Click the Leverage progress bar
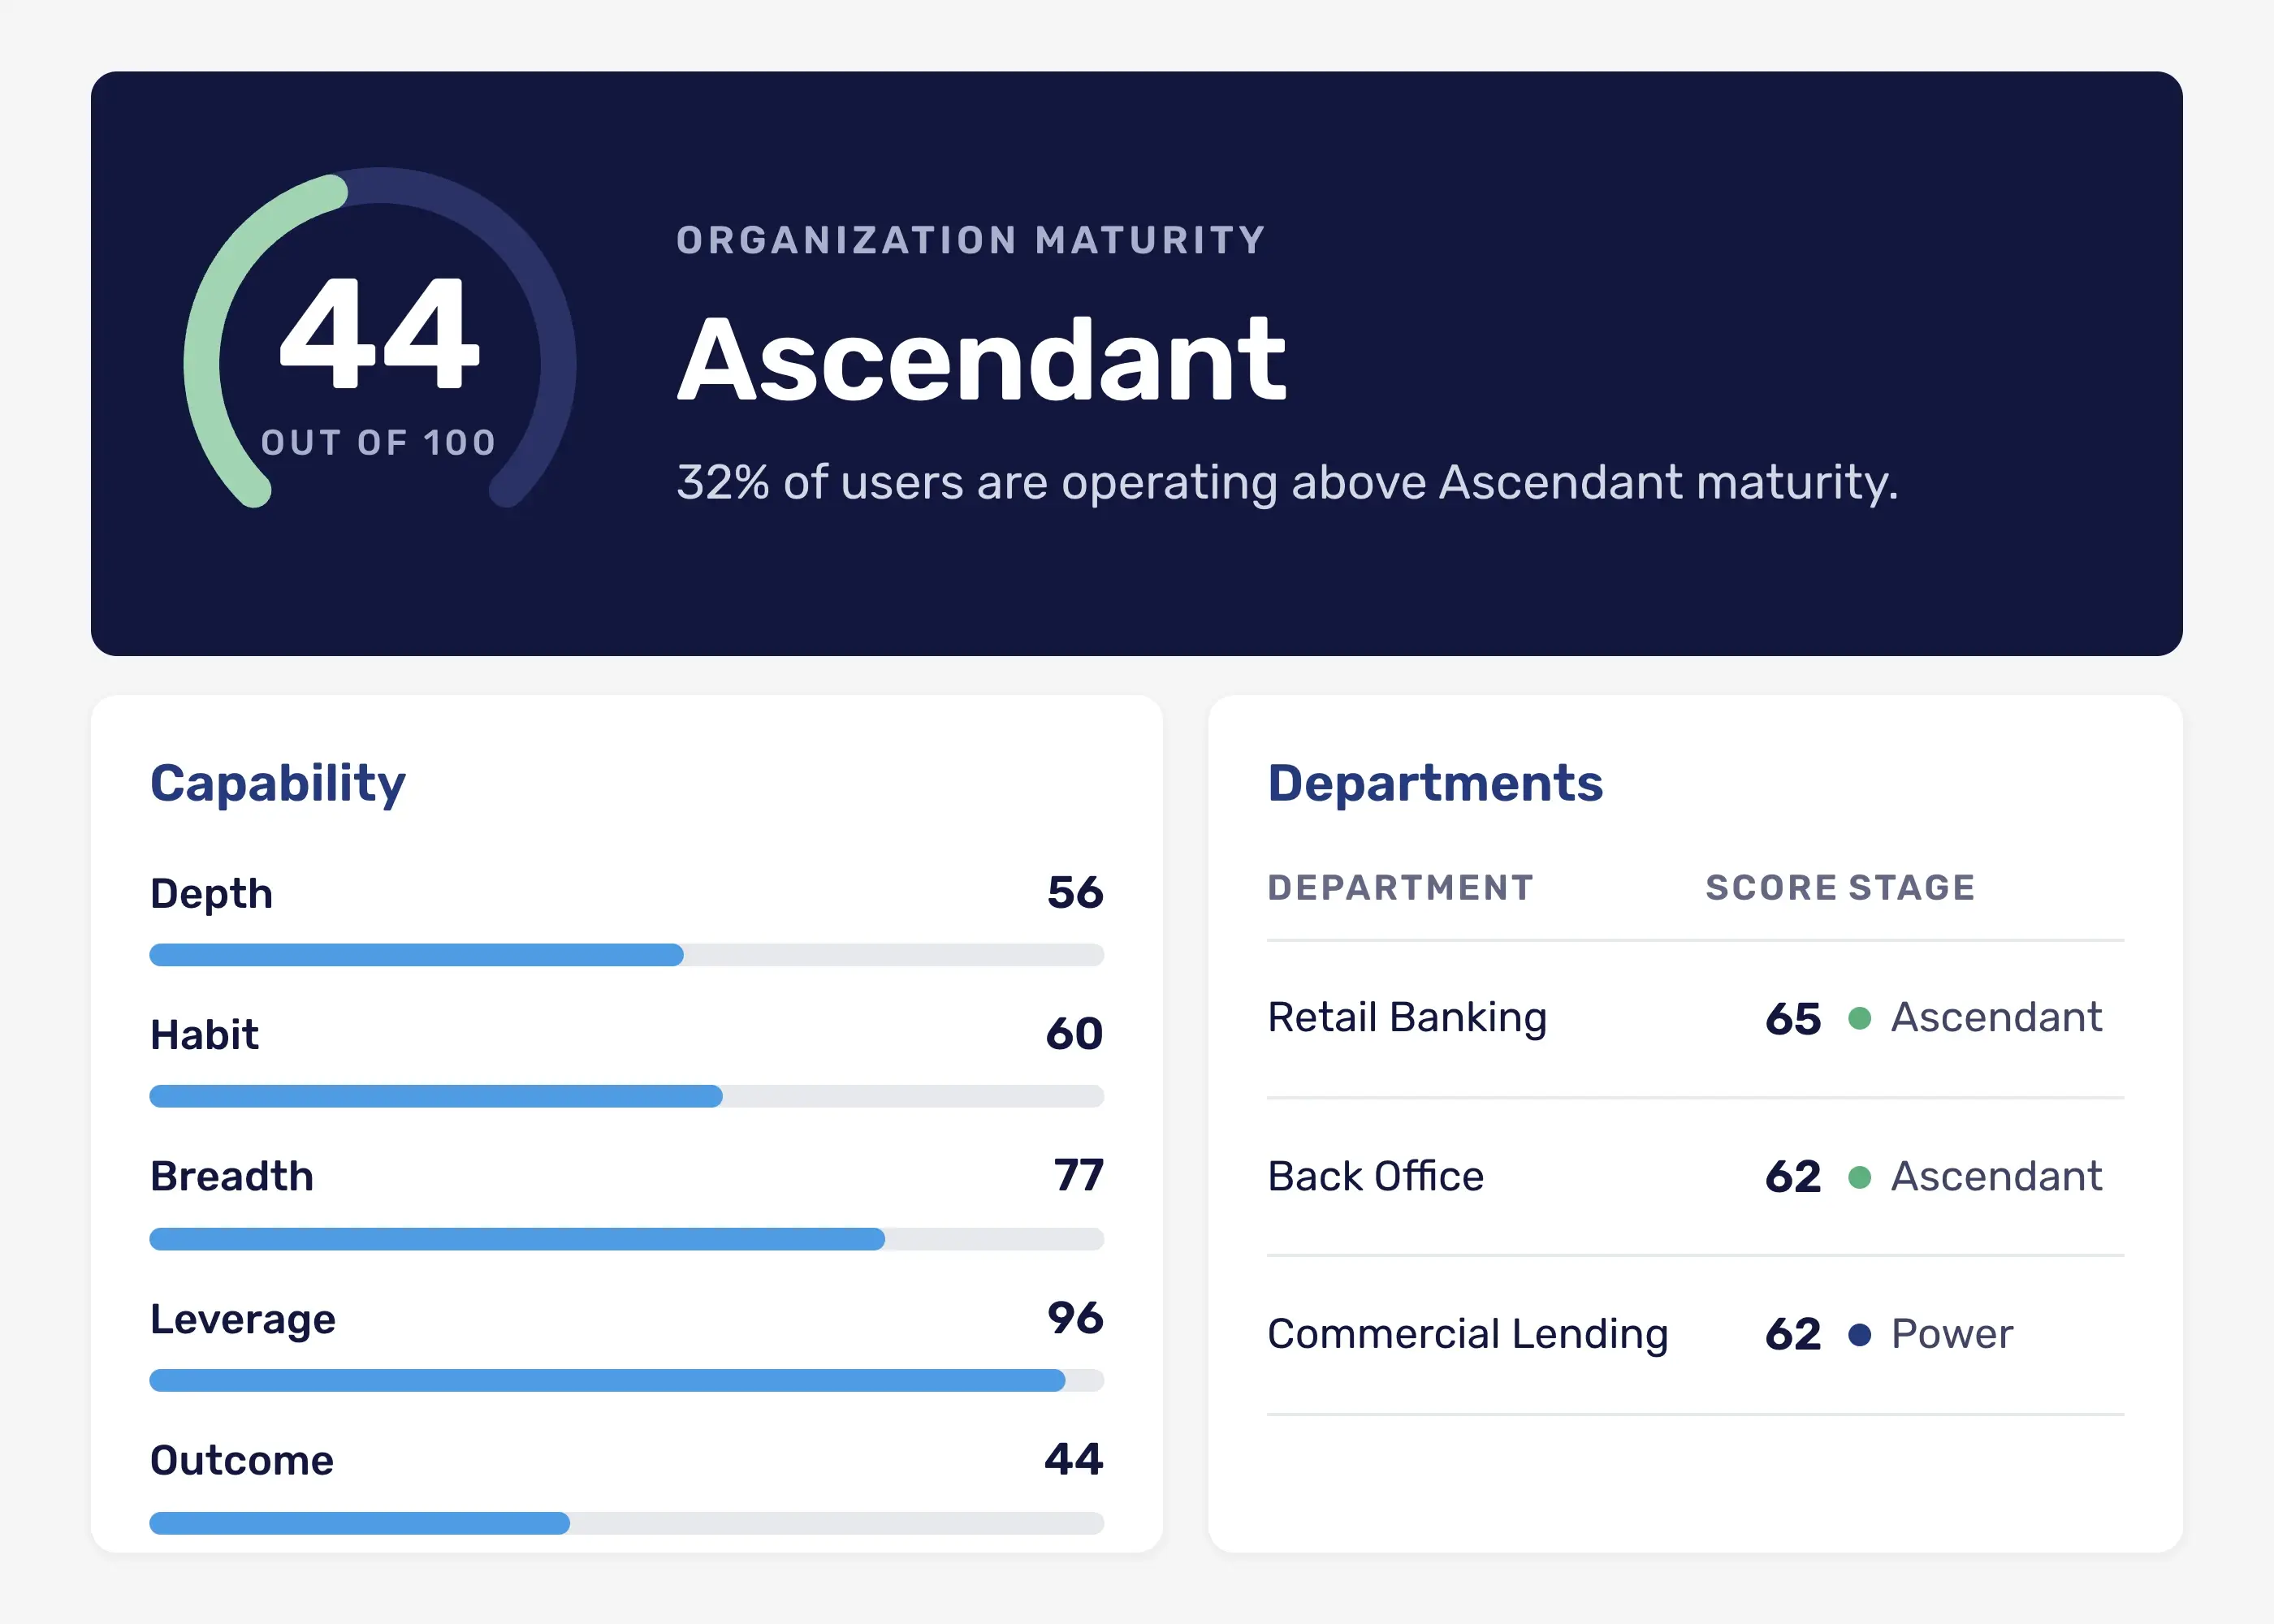The width and height of the screenshot is (2274, 1624). 627,1381
